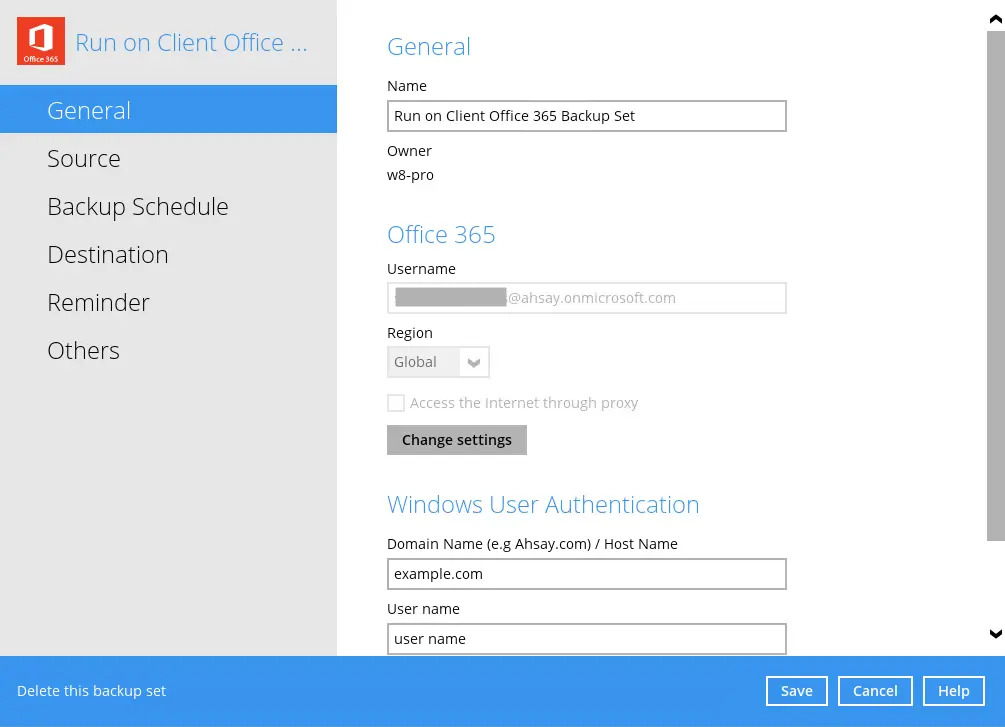Select the Others section
1005x727 pixels.
tap(83, 350)
